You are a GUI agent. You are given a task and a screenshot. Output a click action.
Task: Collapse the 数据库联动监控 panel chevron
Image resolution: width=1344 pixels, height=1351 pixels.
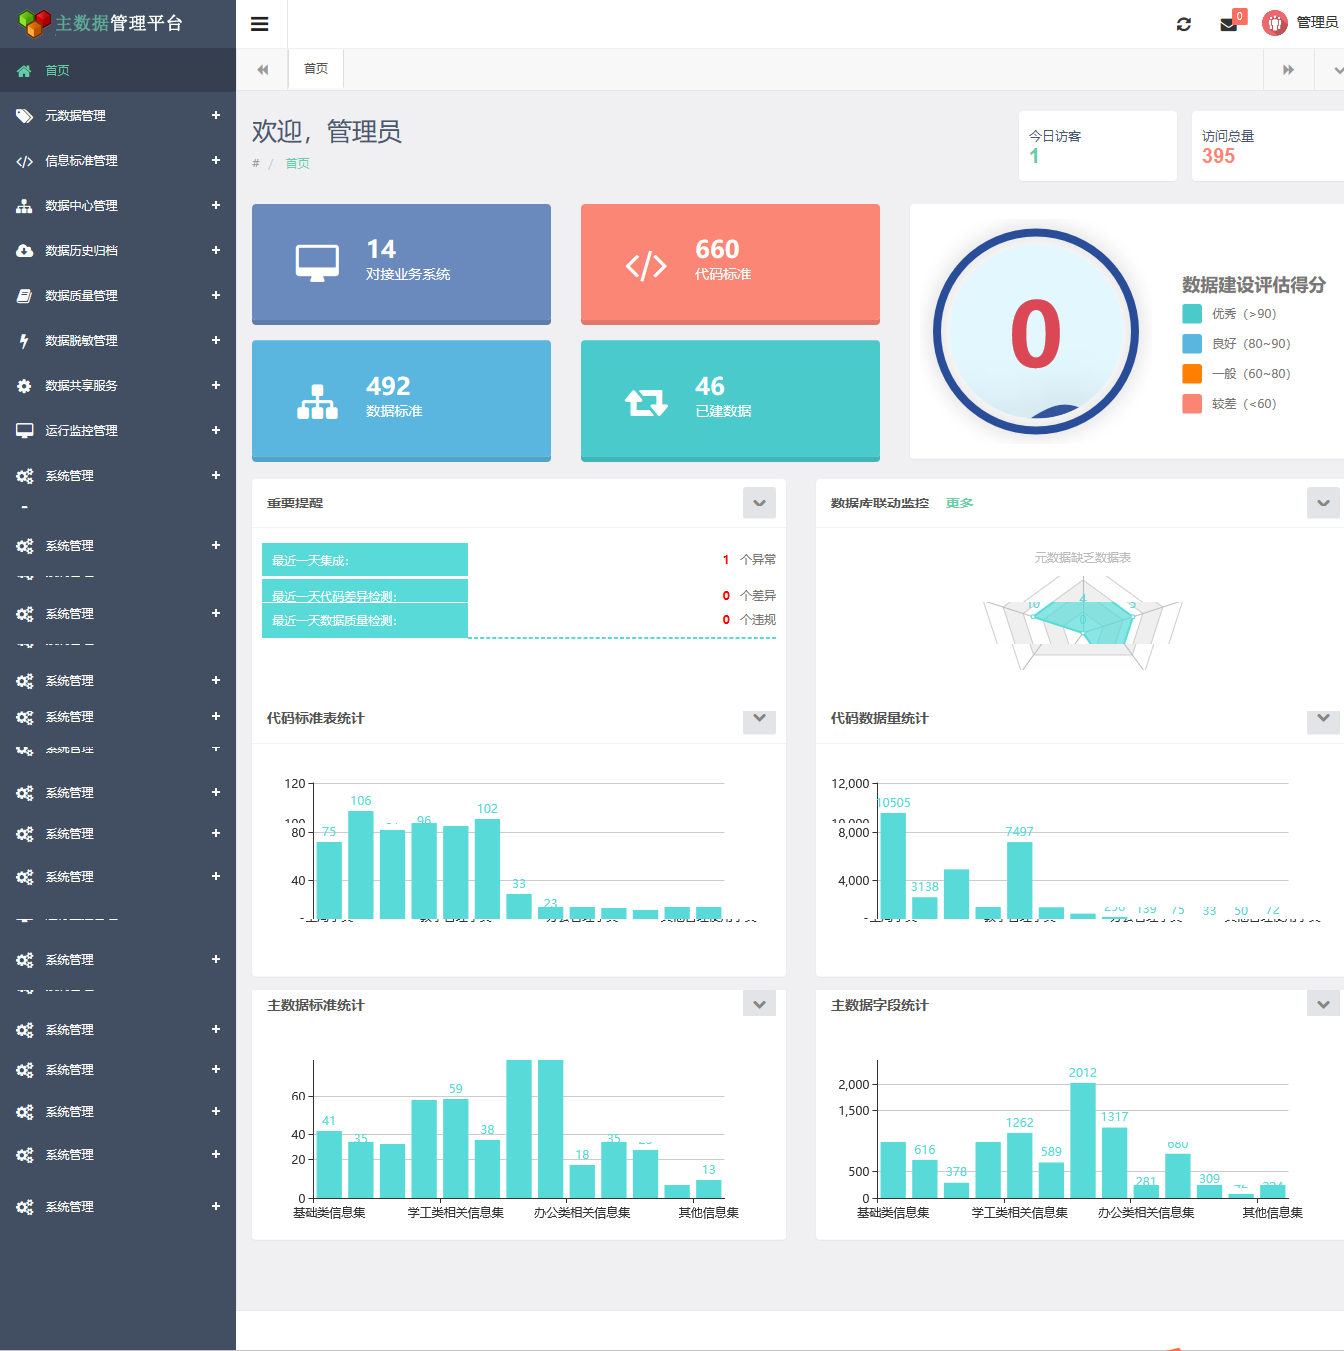(1322, 503)
